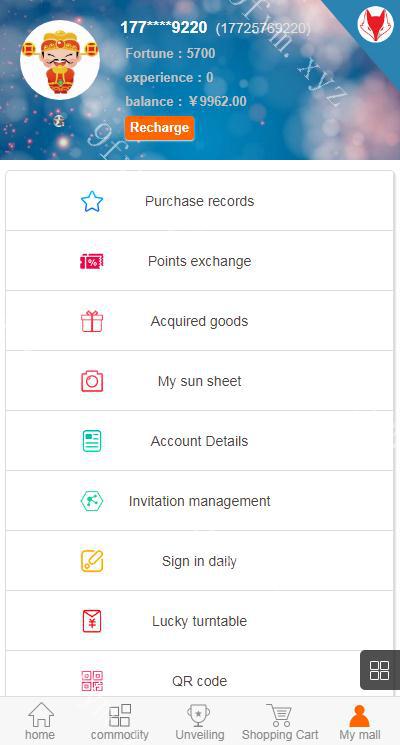
Task: Switch to the home tab
Action: point(40,721)
